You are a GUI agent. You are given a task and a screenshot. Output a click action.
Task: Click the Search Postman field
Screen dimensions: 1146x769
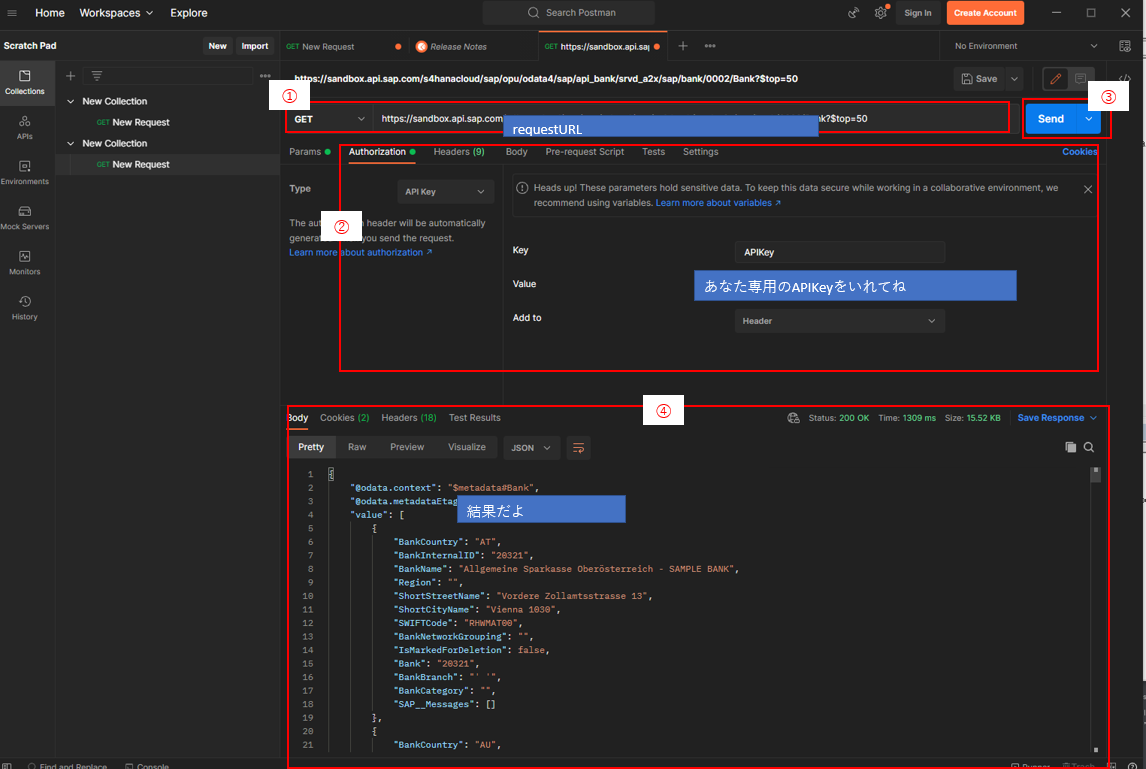point(569,13)
